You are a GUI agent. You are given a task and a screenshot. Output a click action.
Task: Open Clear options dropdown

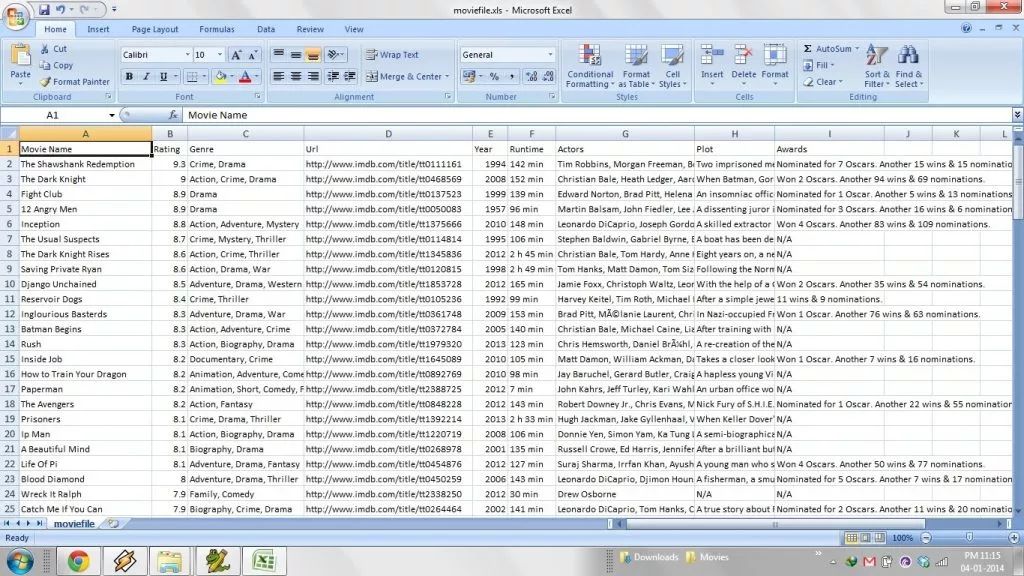coord(840,82)
